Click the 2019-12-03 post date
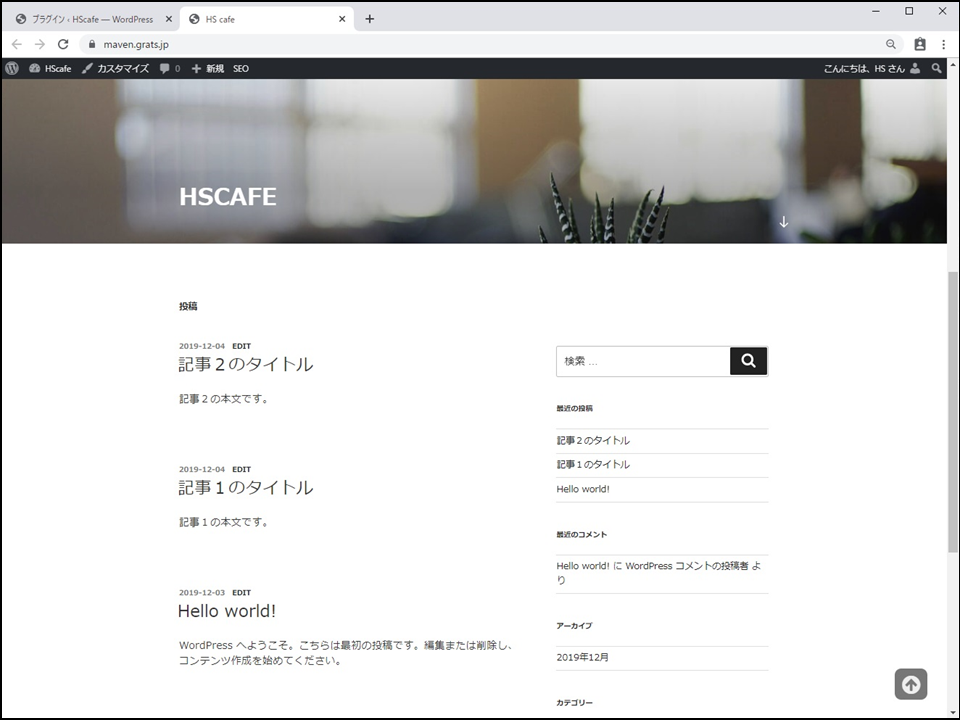 201,592
